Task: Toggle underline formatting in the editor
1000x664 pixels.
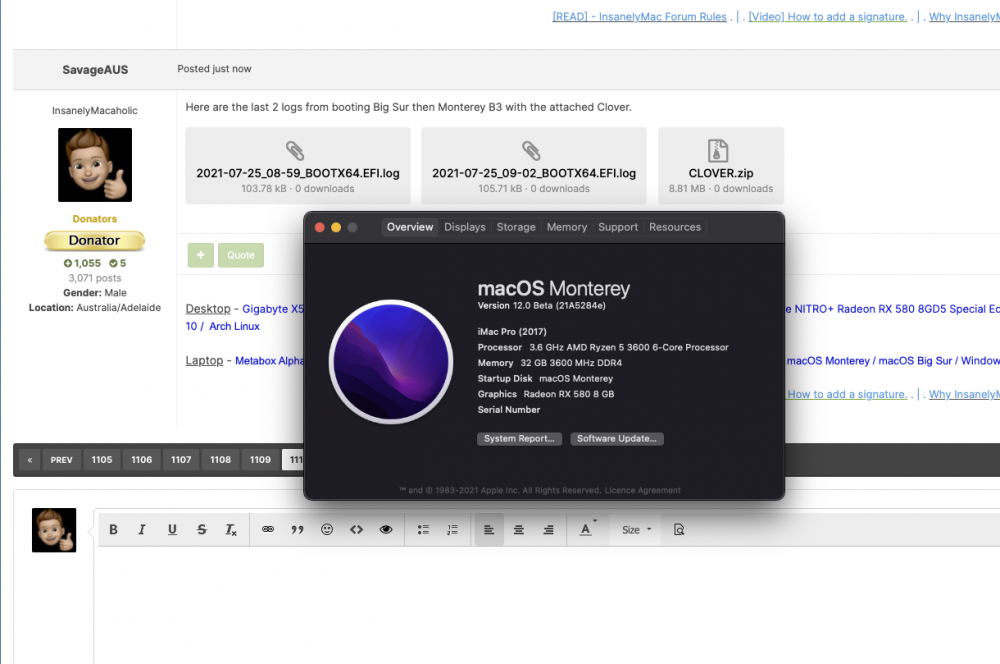Action: tap(172, 529)
